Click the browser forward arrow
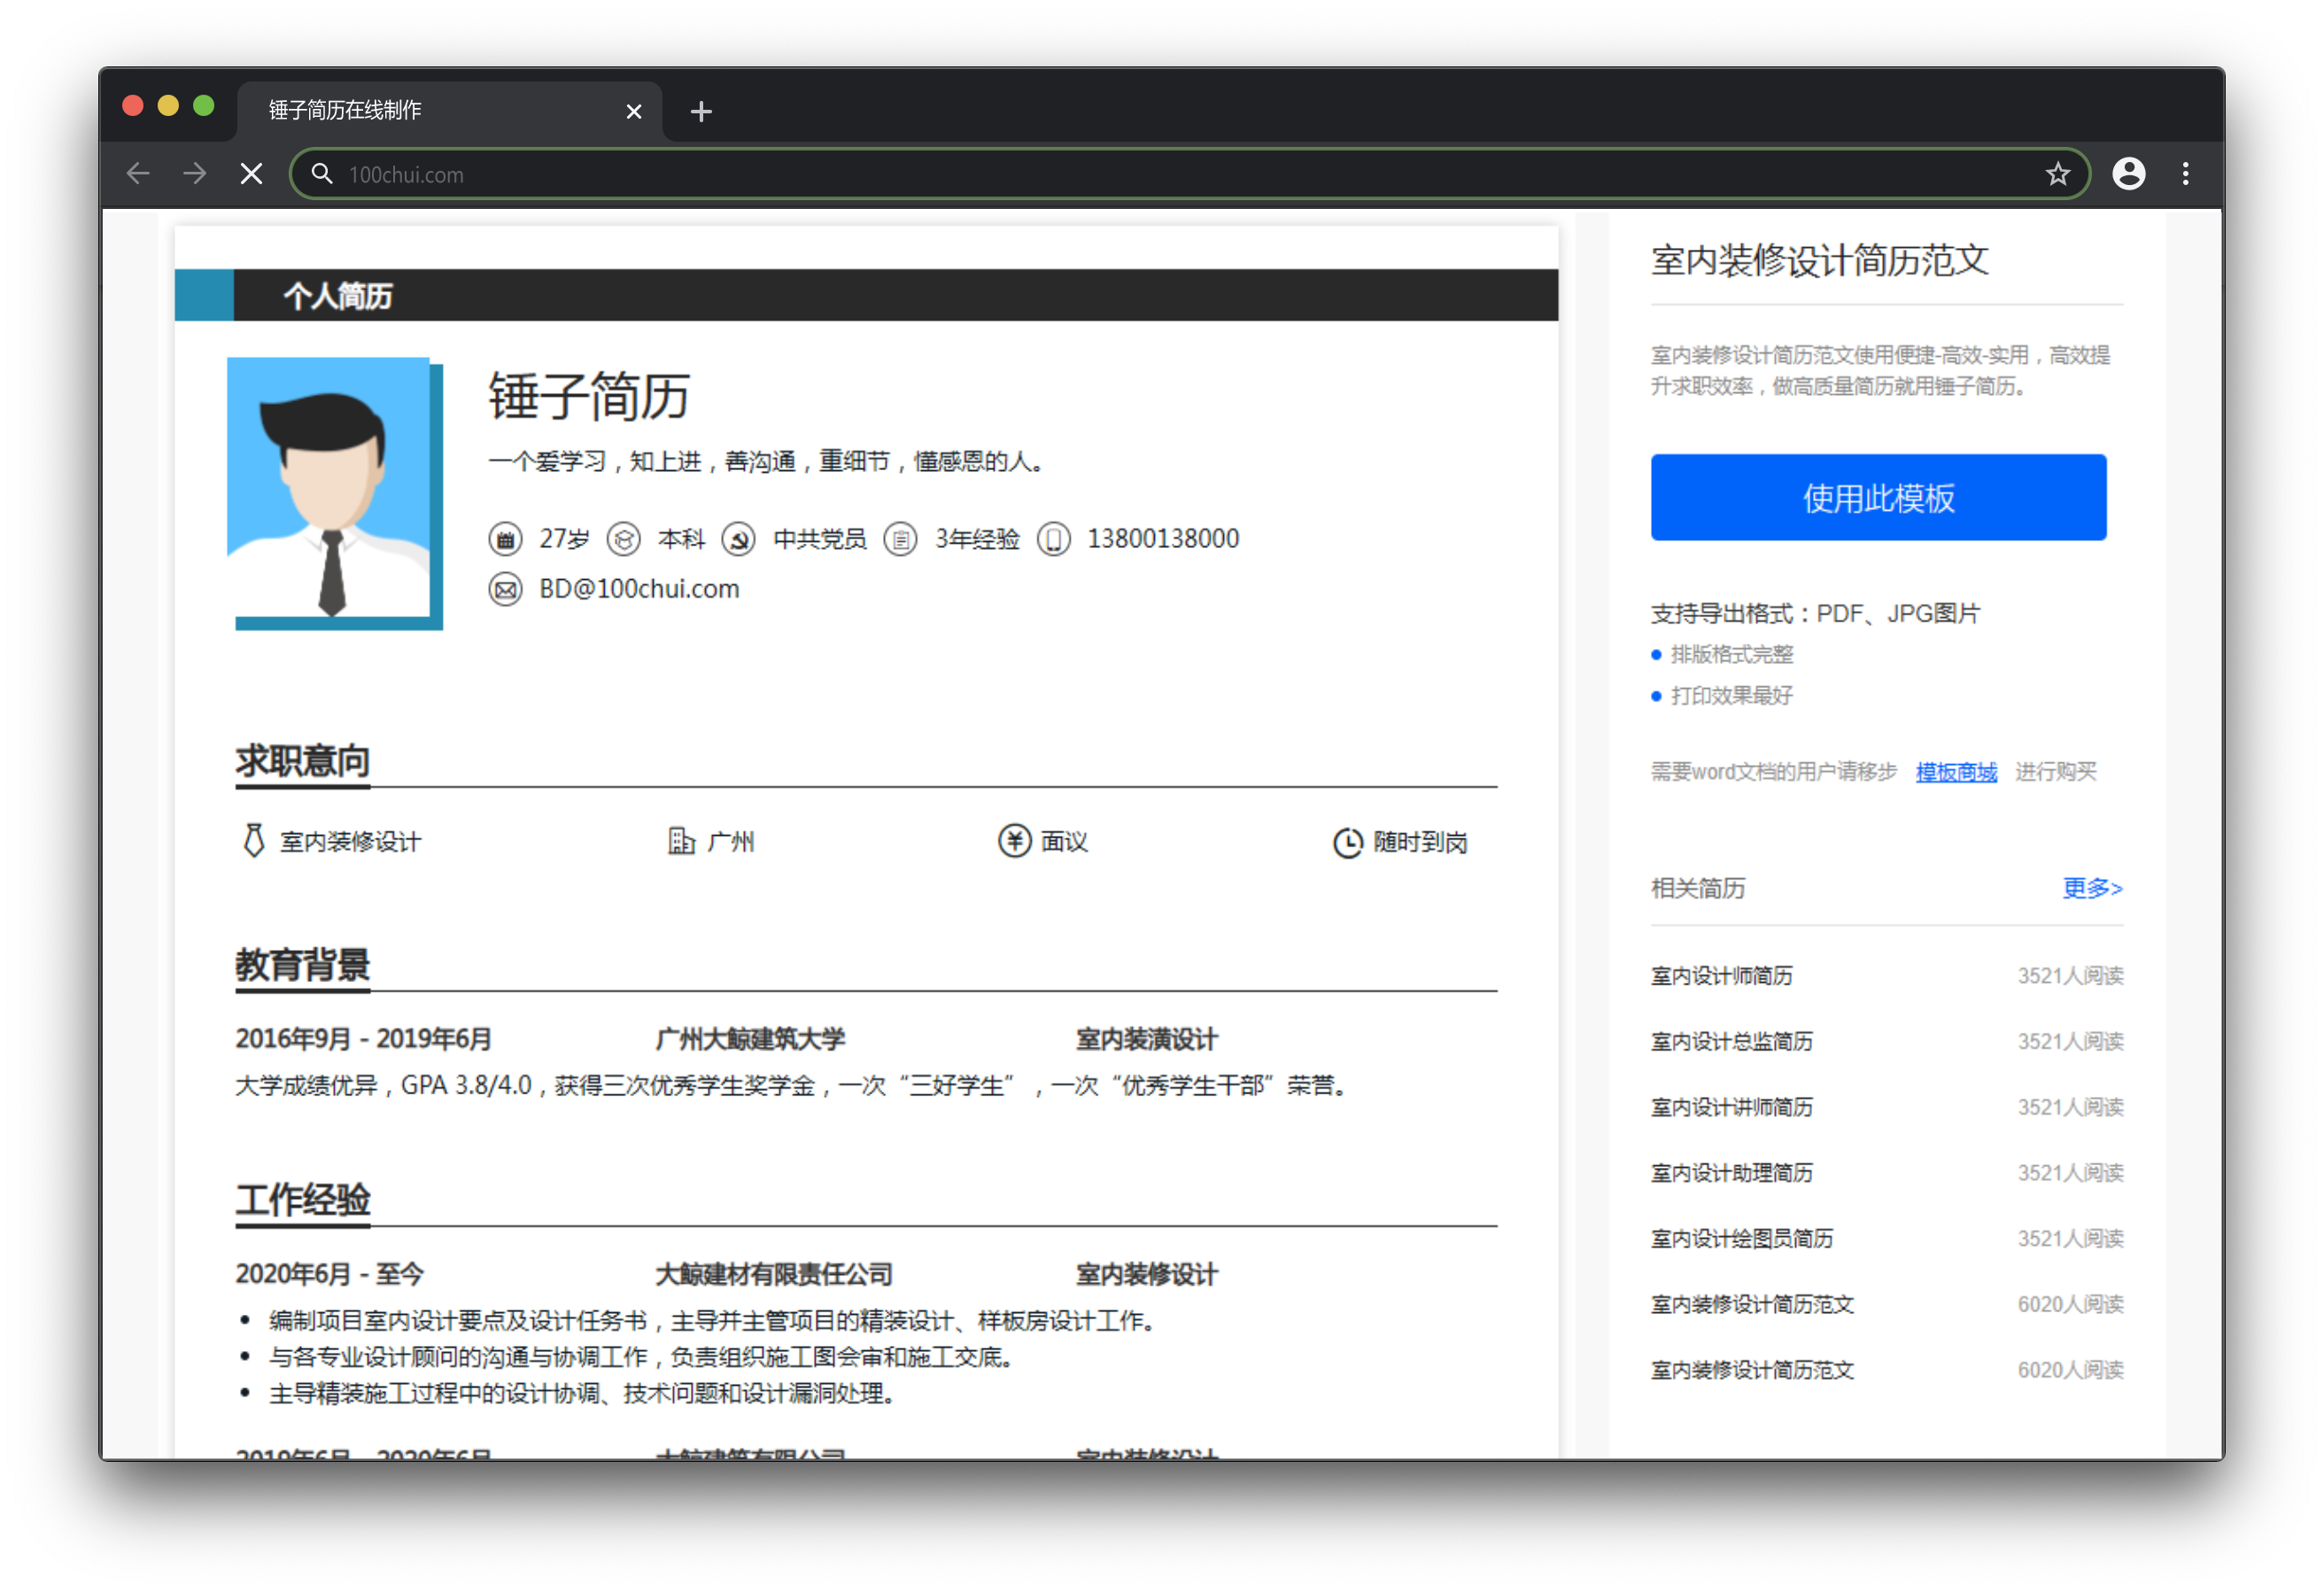This screenshot has width=2324, height=1592. click(195, 174)
